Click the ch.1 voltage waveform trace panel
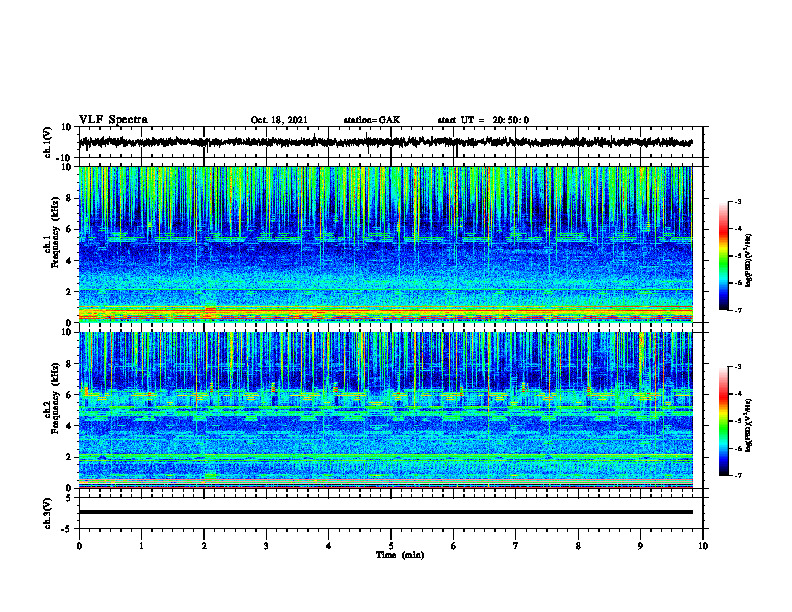Image resolution: width=792 pixels, height=612 pixels. point(391,142)
